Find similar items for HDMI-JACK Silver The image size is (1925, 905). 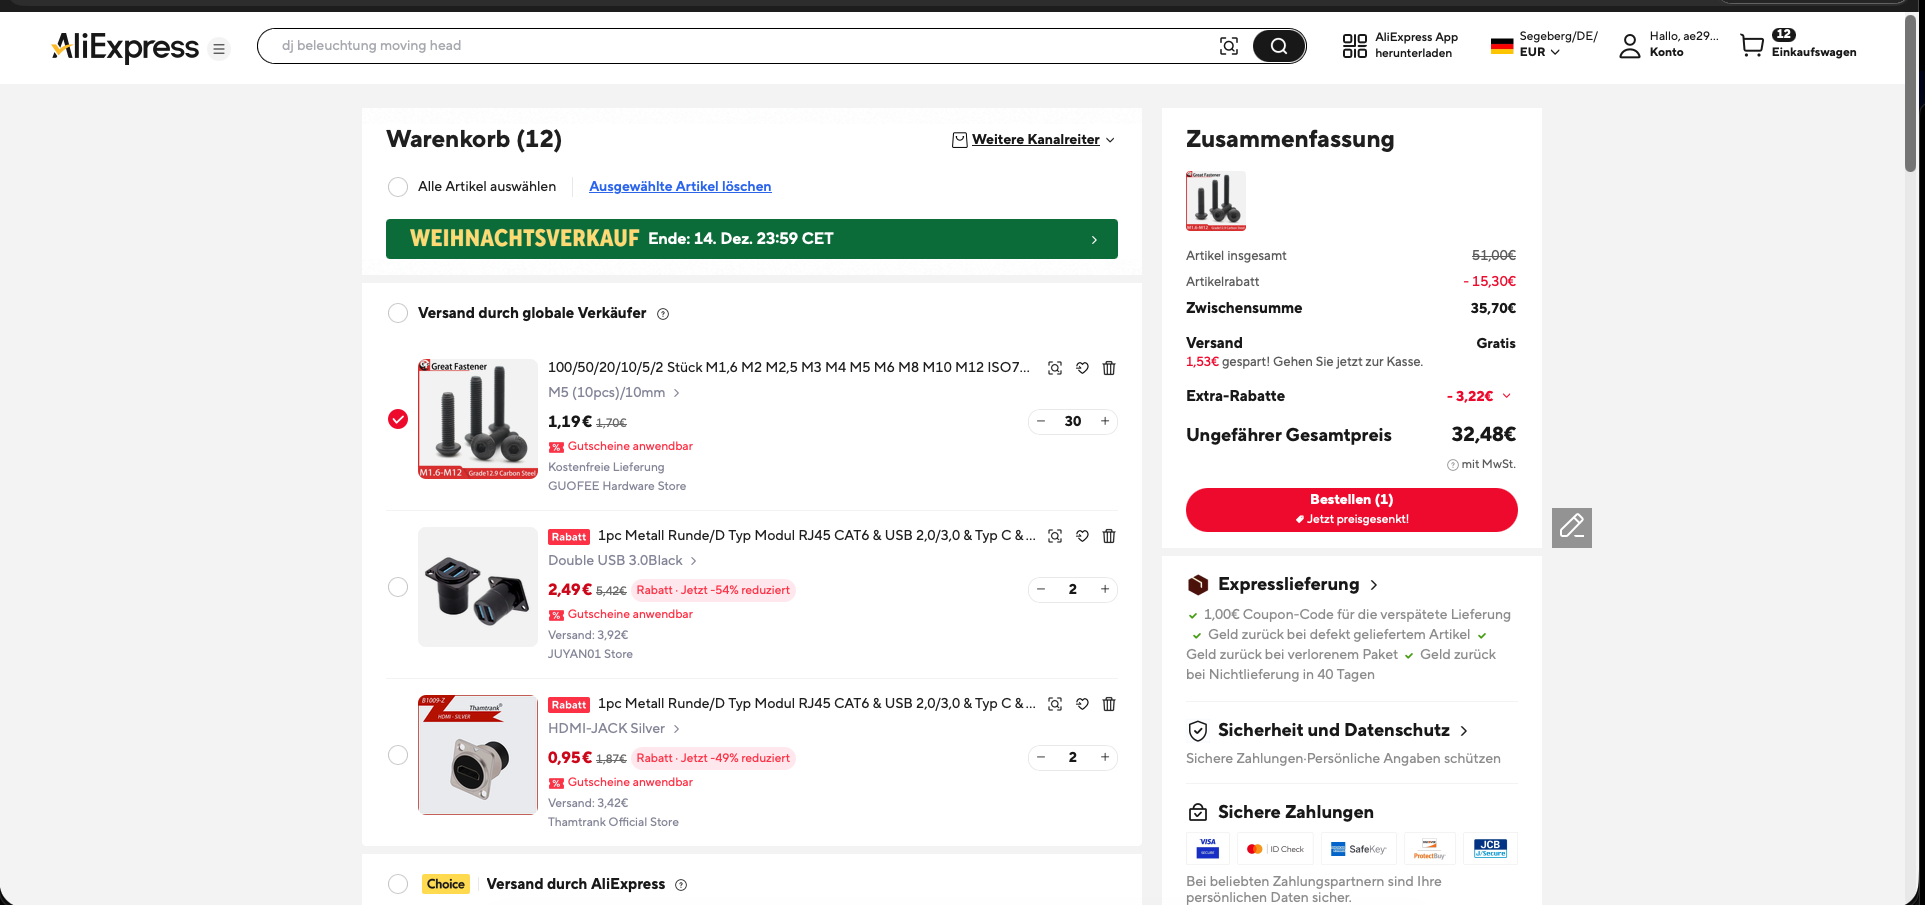[1055, 704]
